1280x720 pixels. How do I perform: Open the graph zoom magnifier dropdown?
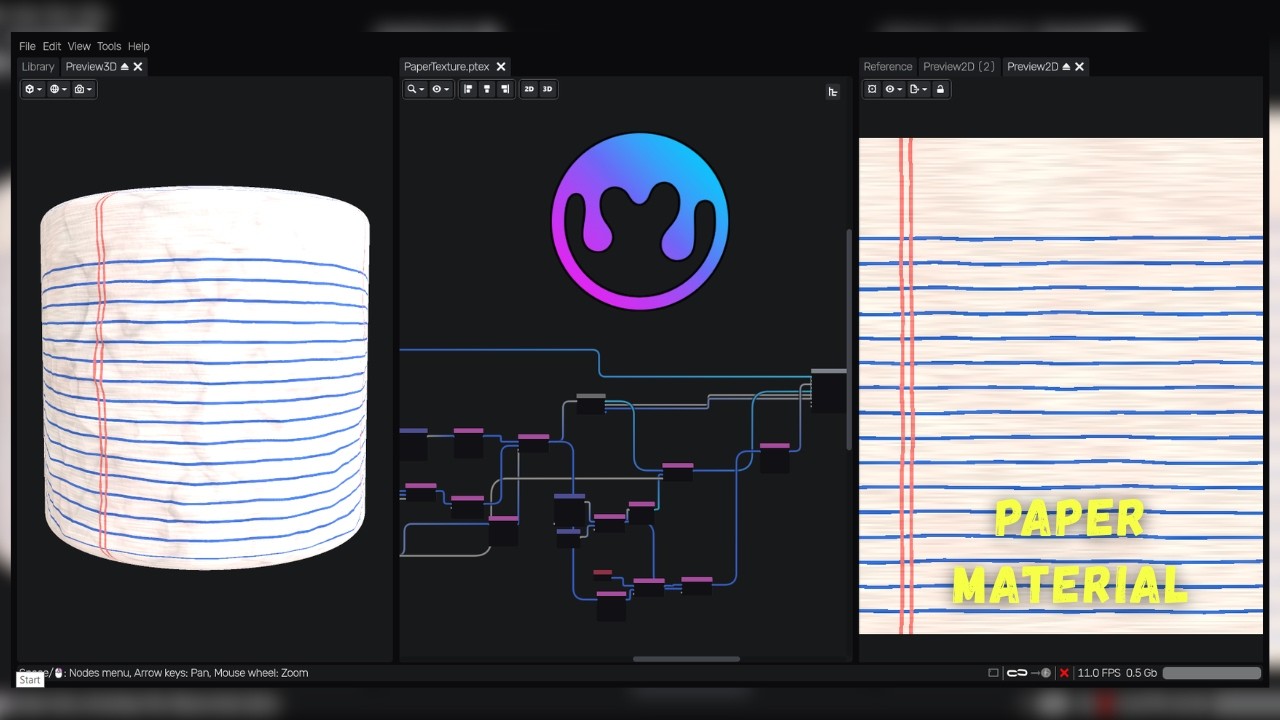415,89
